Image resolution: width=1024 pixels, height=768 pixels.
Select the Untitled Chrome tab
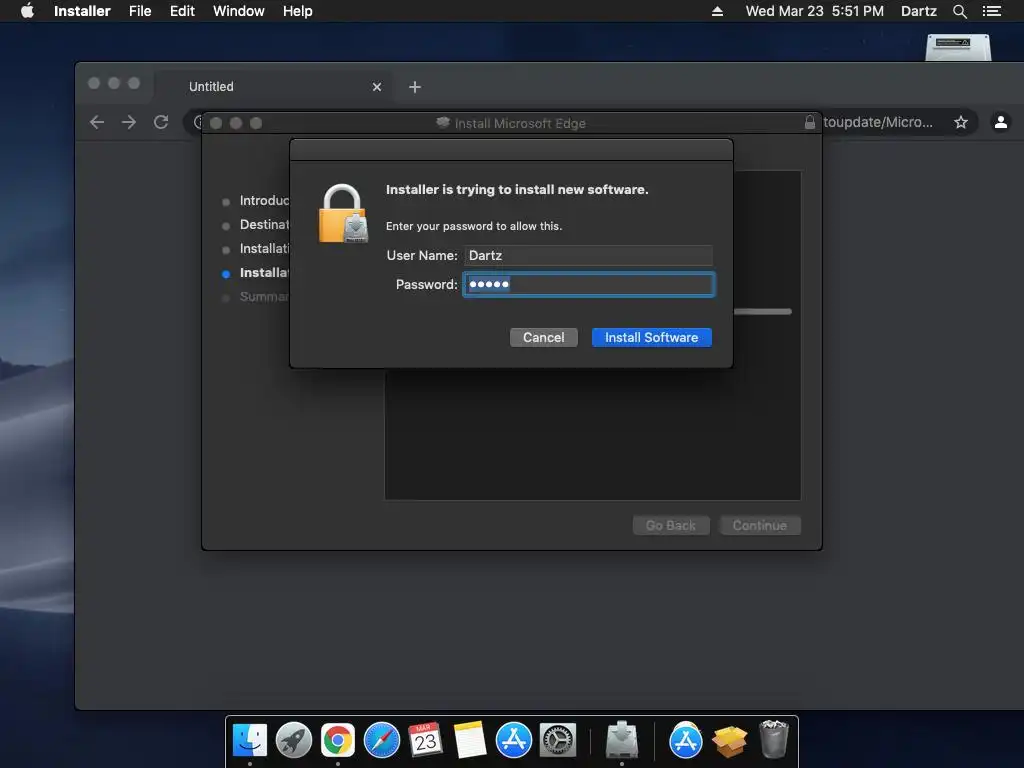tap(274, 87)
